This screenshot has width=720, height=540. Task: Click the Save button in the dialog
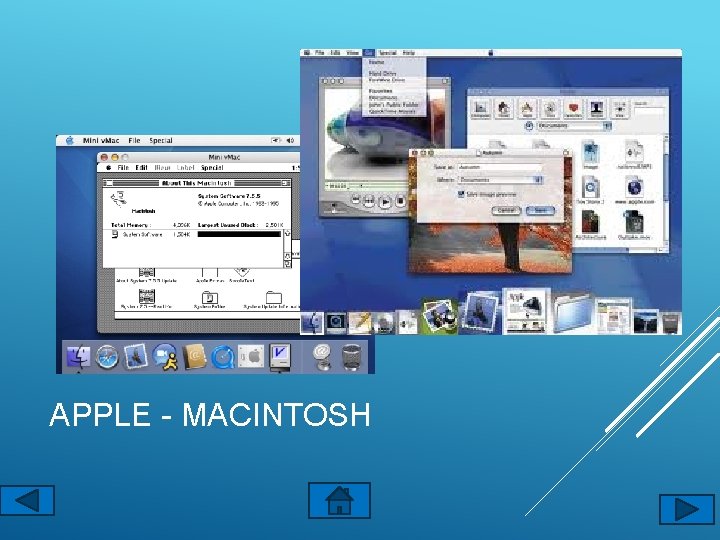pyautogui.click(x=540, y=210)
